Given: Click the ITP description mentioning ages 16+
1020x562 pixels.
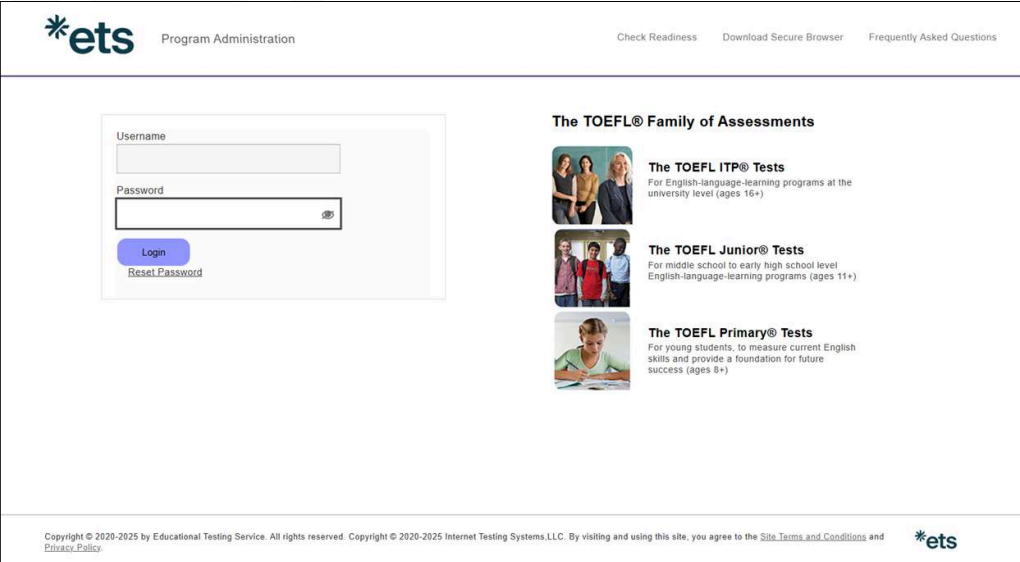Looking at the screenshot, I should point(749,188).
